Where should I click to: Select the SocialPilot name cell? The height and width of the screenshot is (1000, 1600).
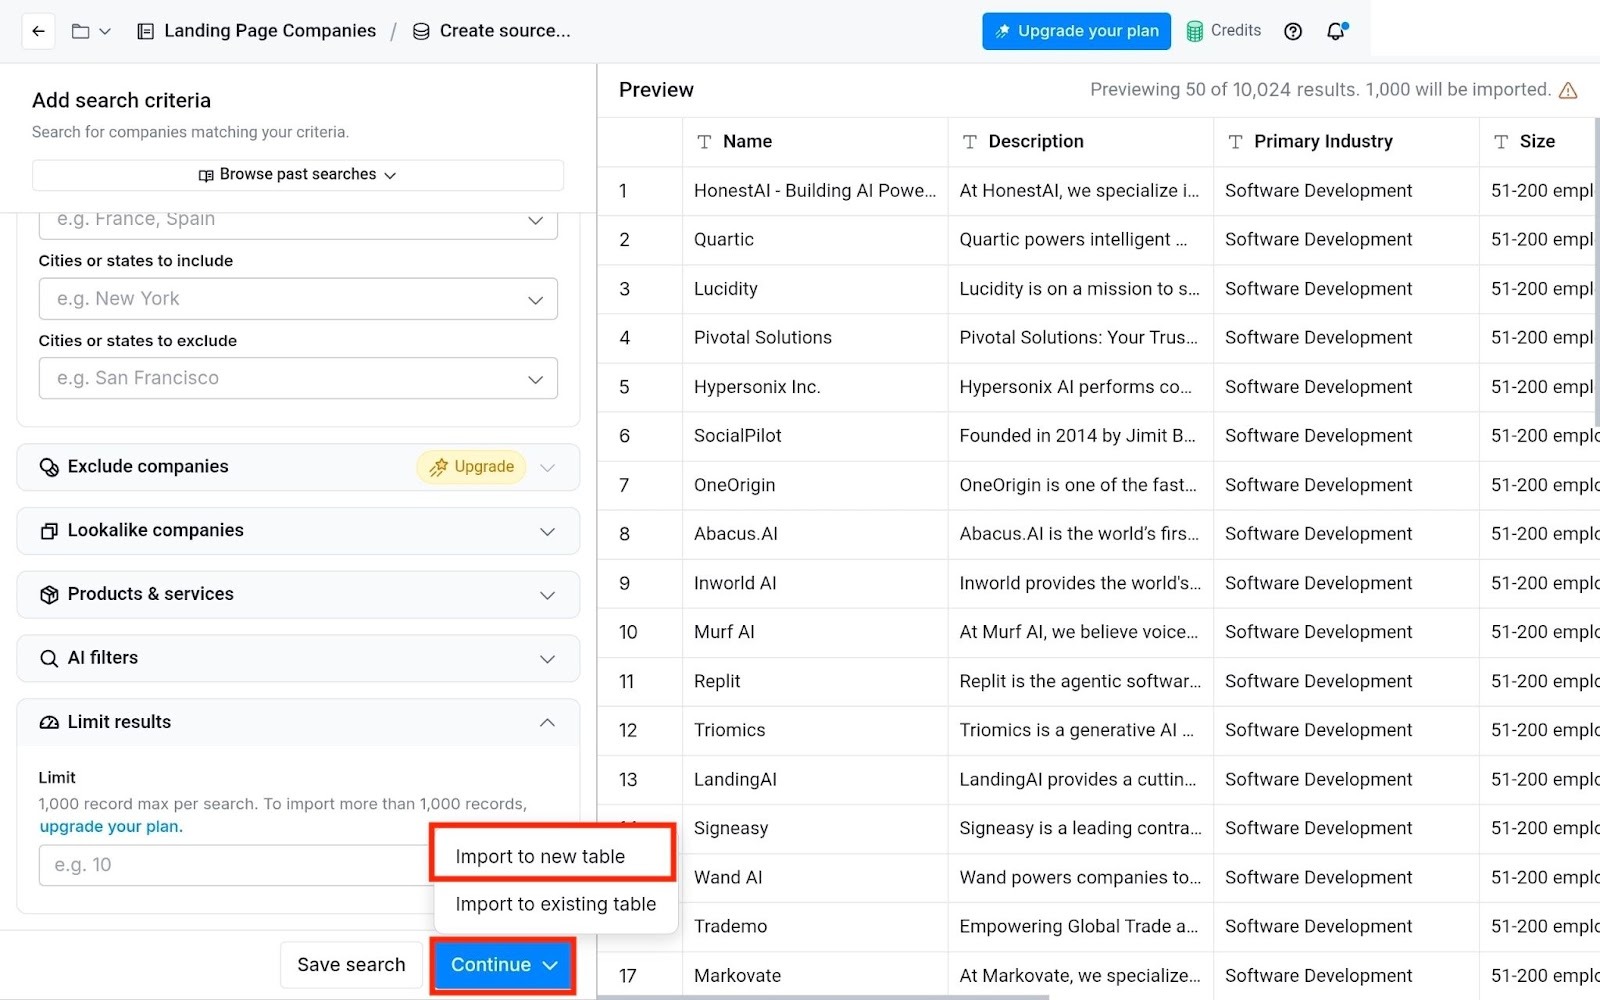815,436
